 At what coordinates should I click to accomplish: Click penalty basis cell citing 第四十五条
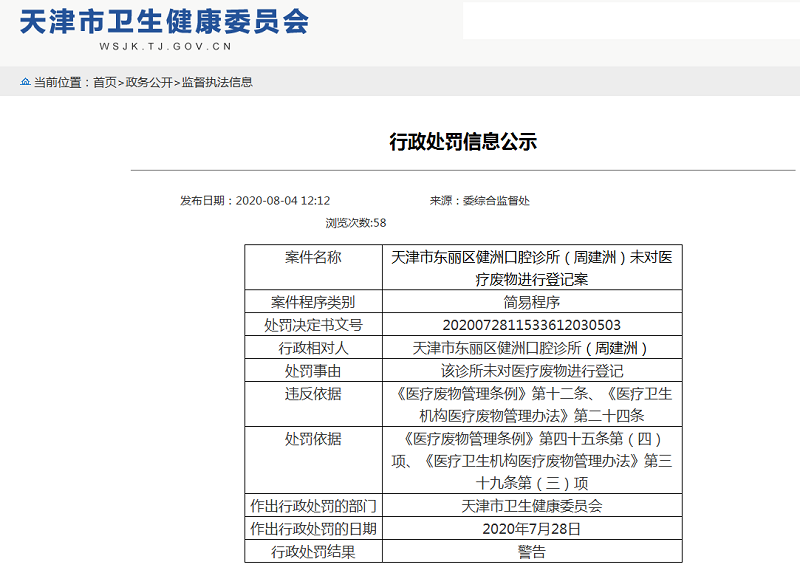[532, 460]
